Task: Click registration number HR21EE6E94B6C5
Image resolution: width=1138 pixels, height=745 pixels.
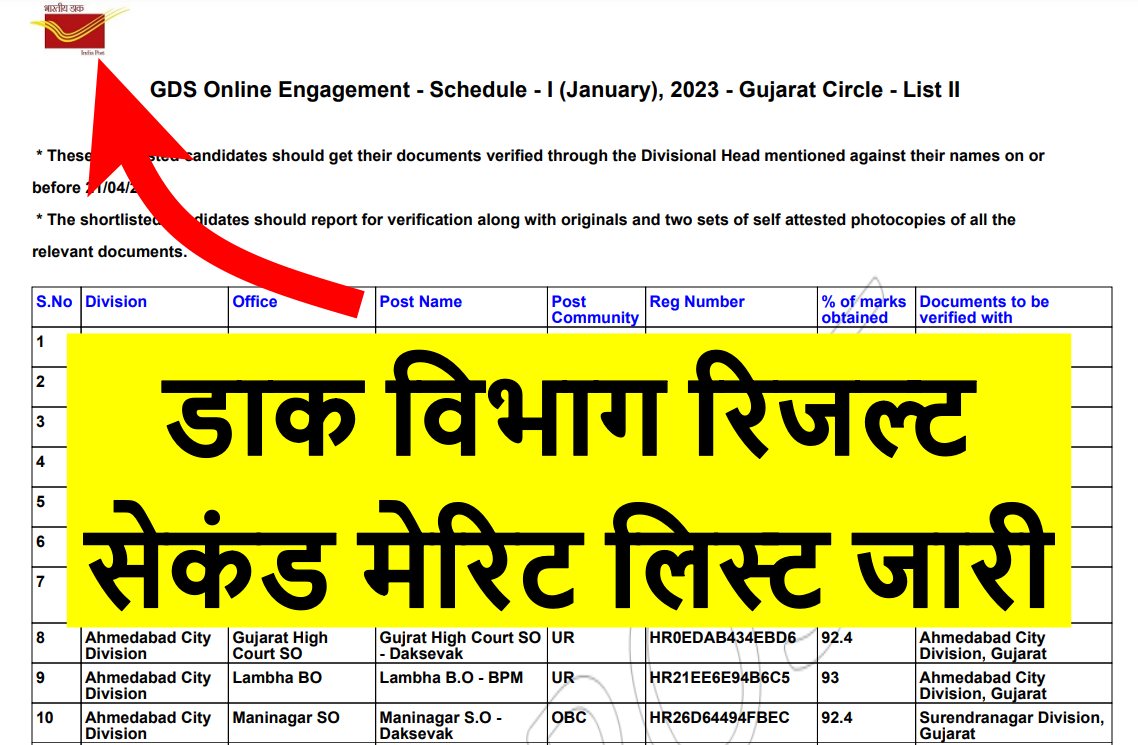Action: 720,678
